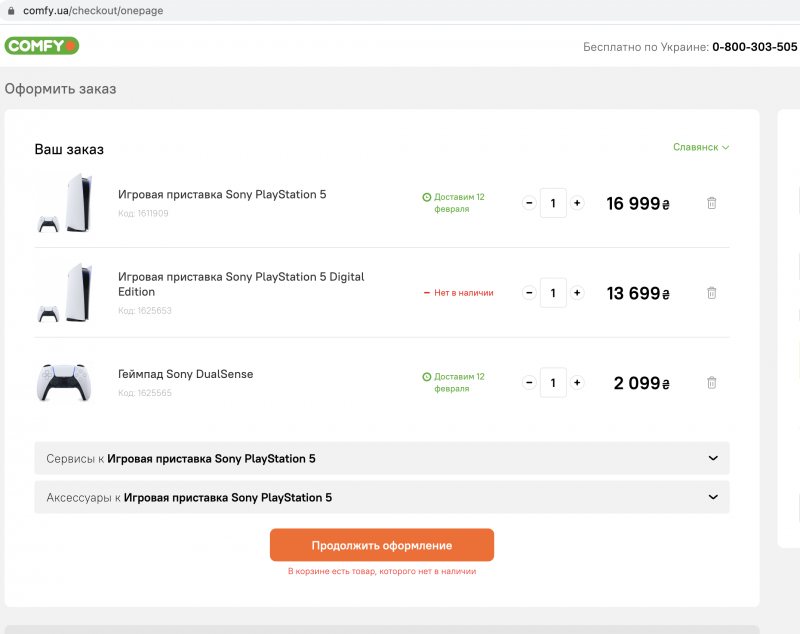This screenshot has width=800, height=634.
Task: Increase DualSense gamepad quantity
Action: [x=577, y=383]
